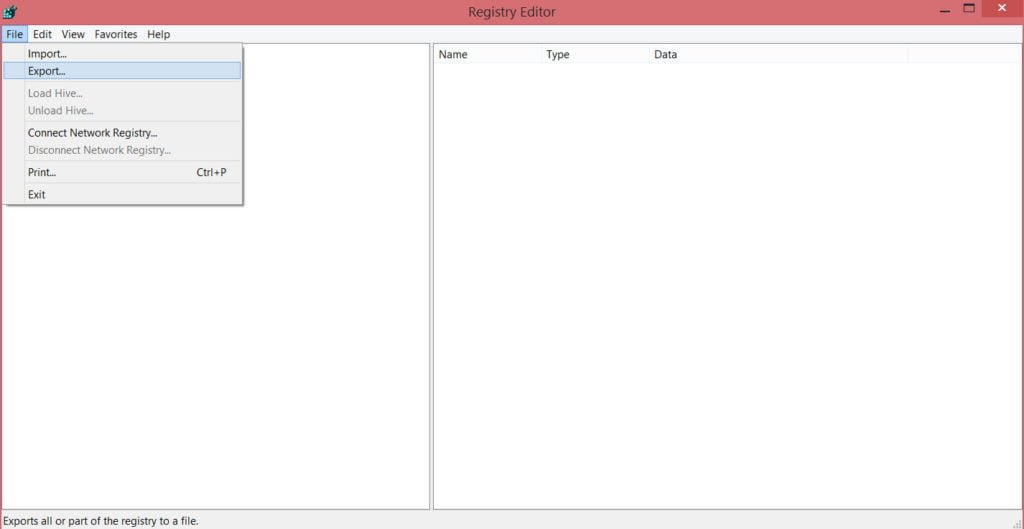Screen dimensions: 1024x529
Task: Click the Registry Editor app icon
Action: tap(10, 11)
